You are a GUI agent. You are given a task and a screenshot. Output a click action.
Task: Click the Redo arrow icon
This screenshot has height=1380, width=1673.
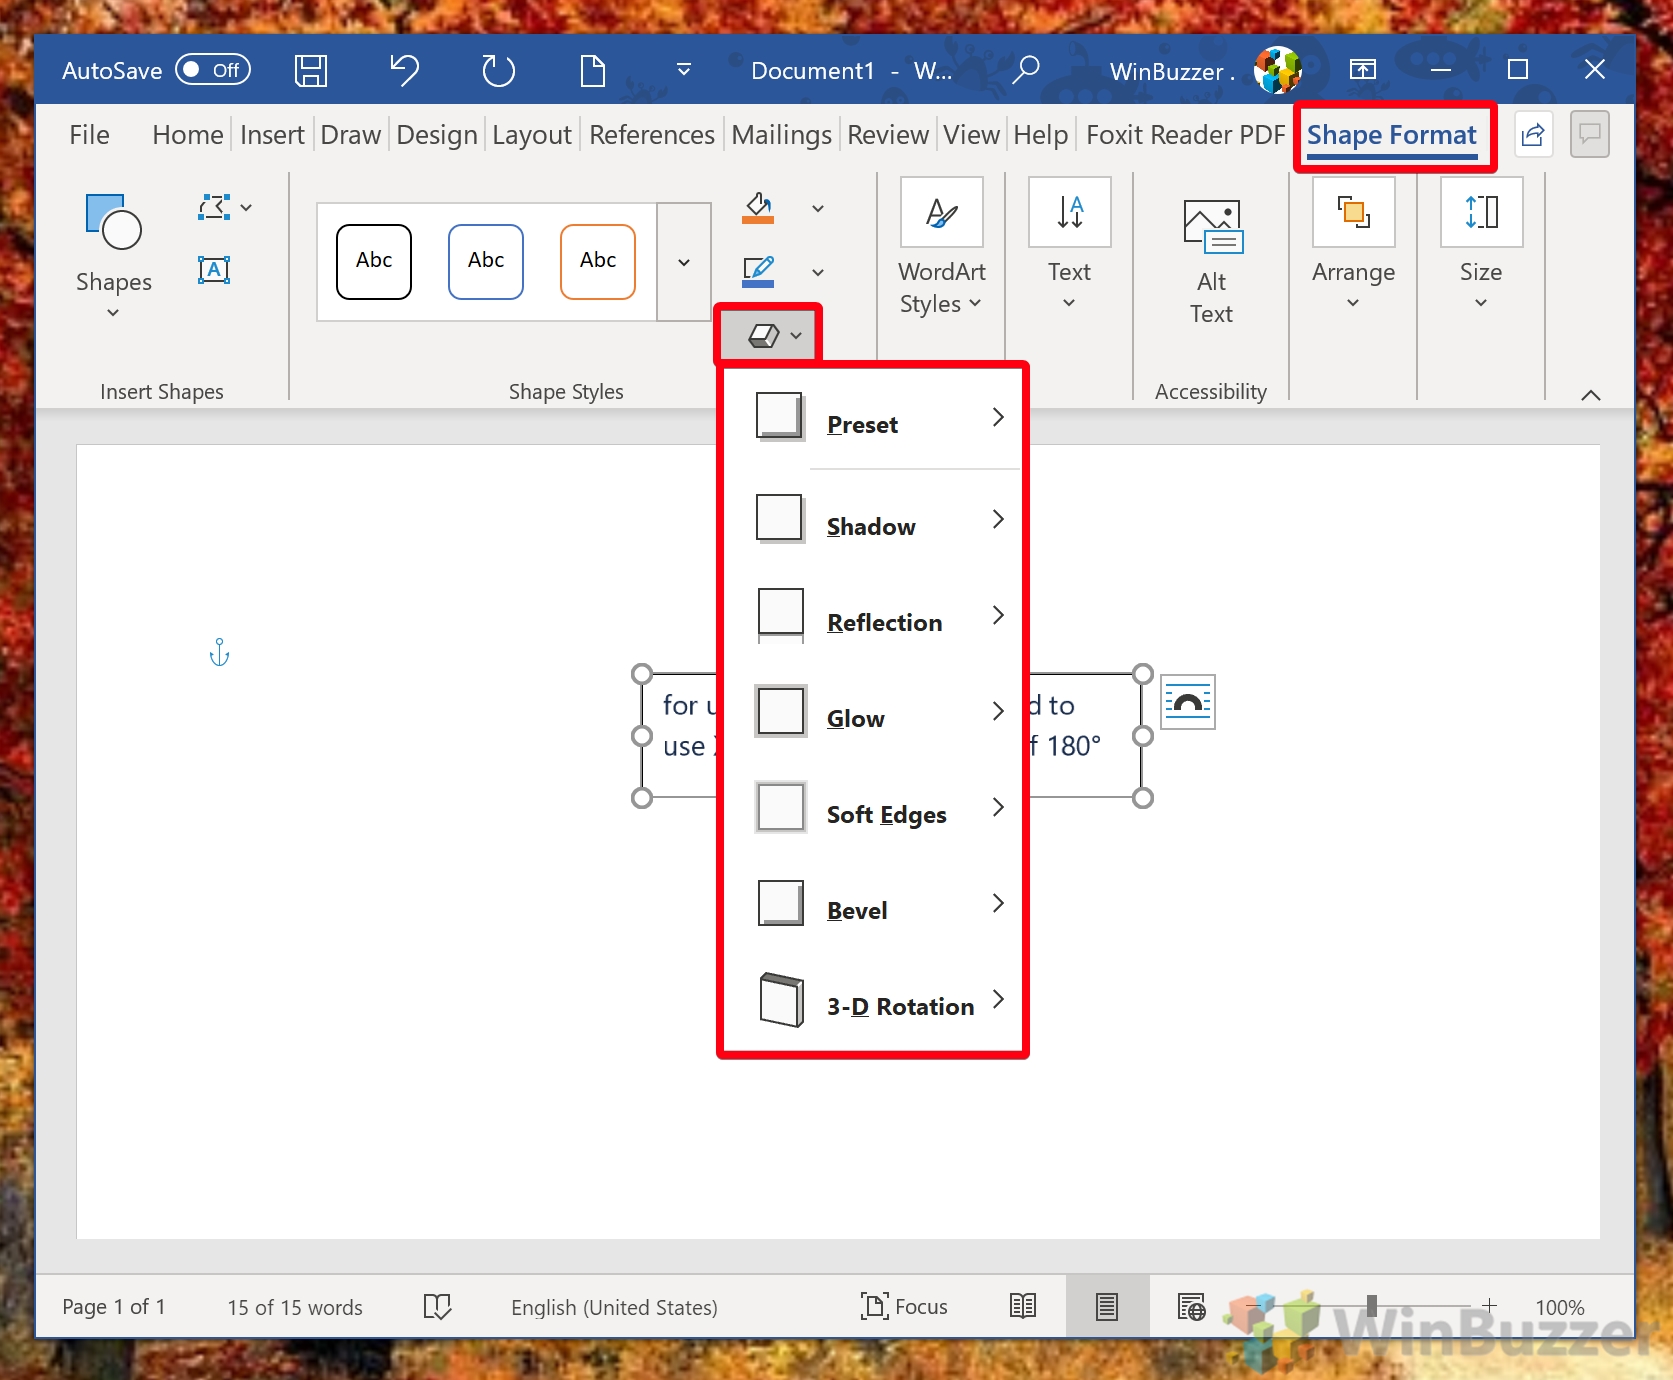498,70
